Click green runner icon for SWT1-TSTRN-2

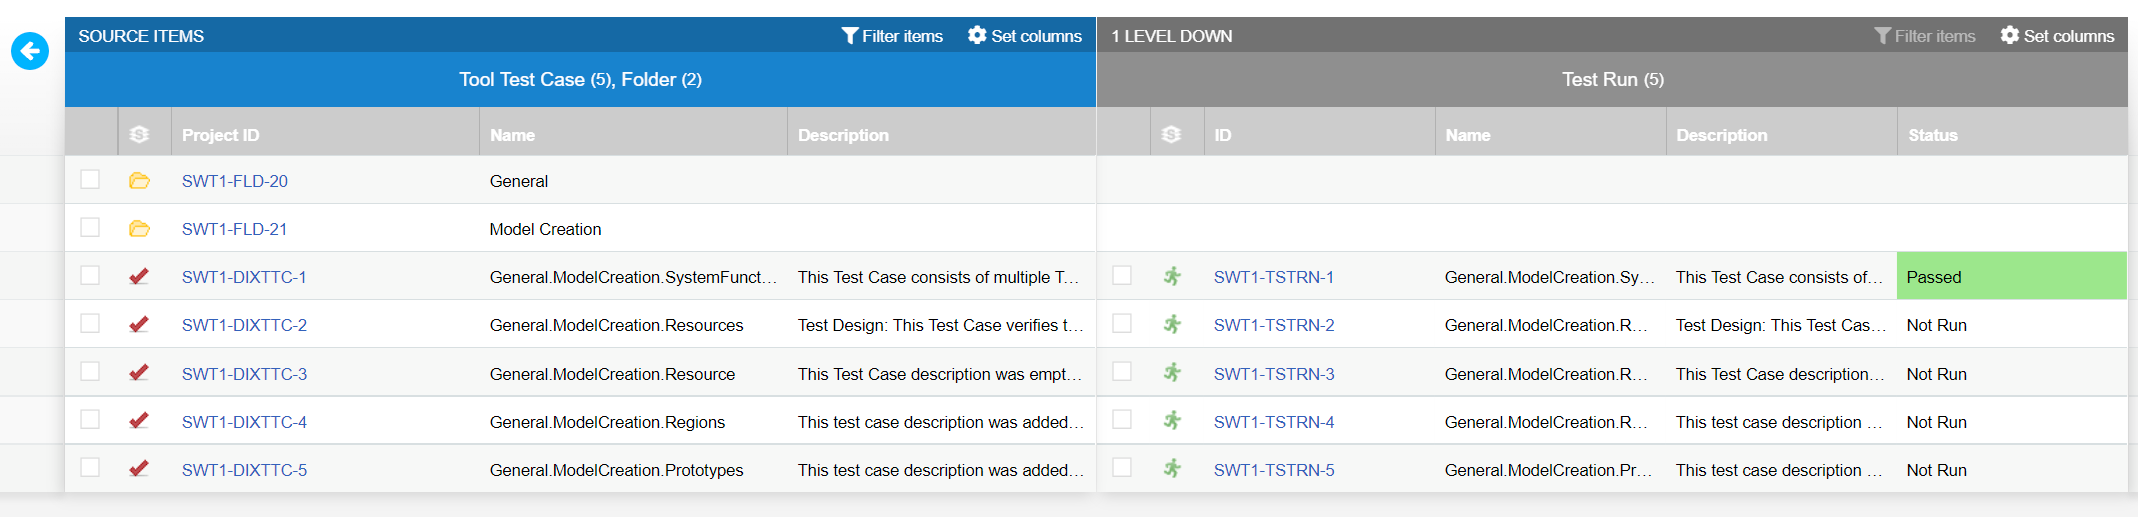(x=1172, y=324)
